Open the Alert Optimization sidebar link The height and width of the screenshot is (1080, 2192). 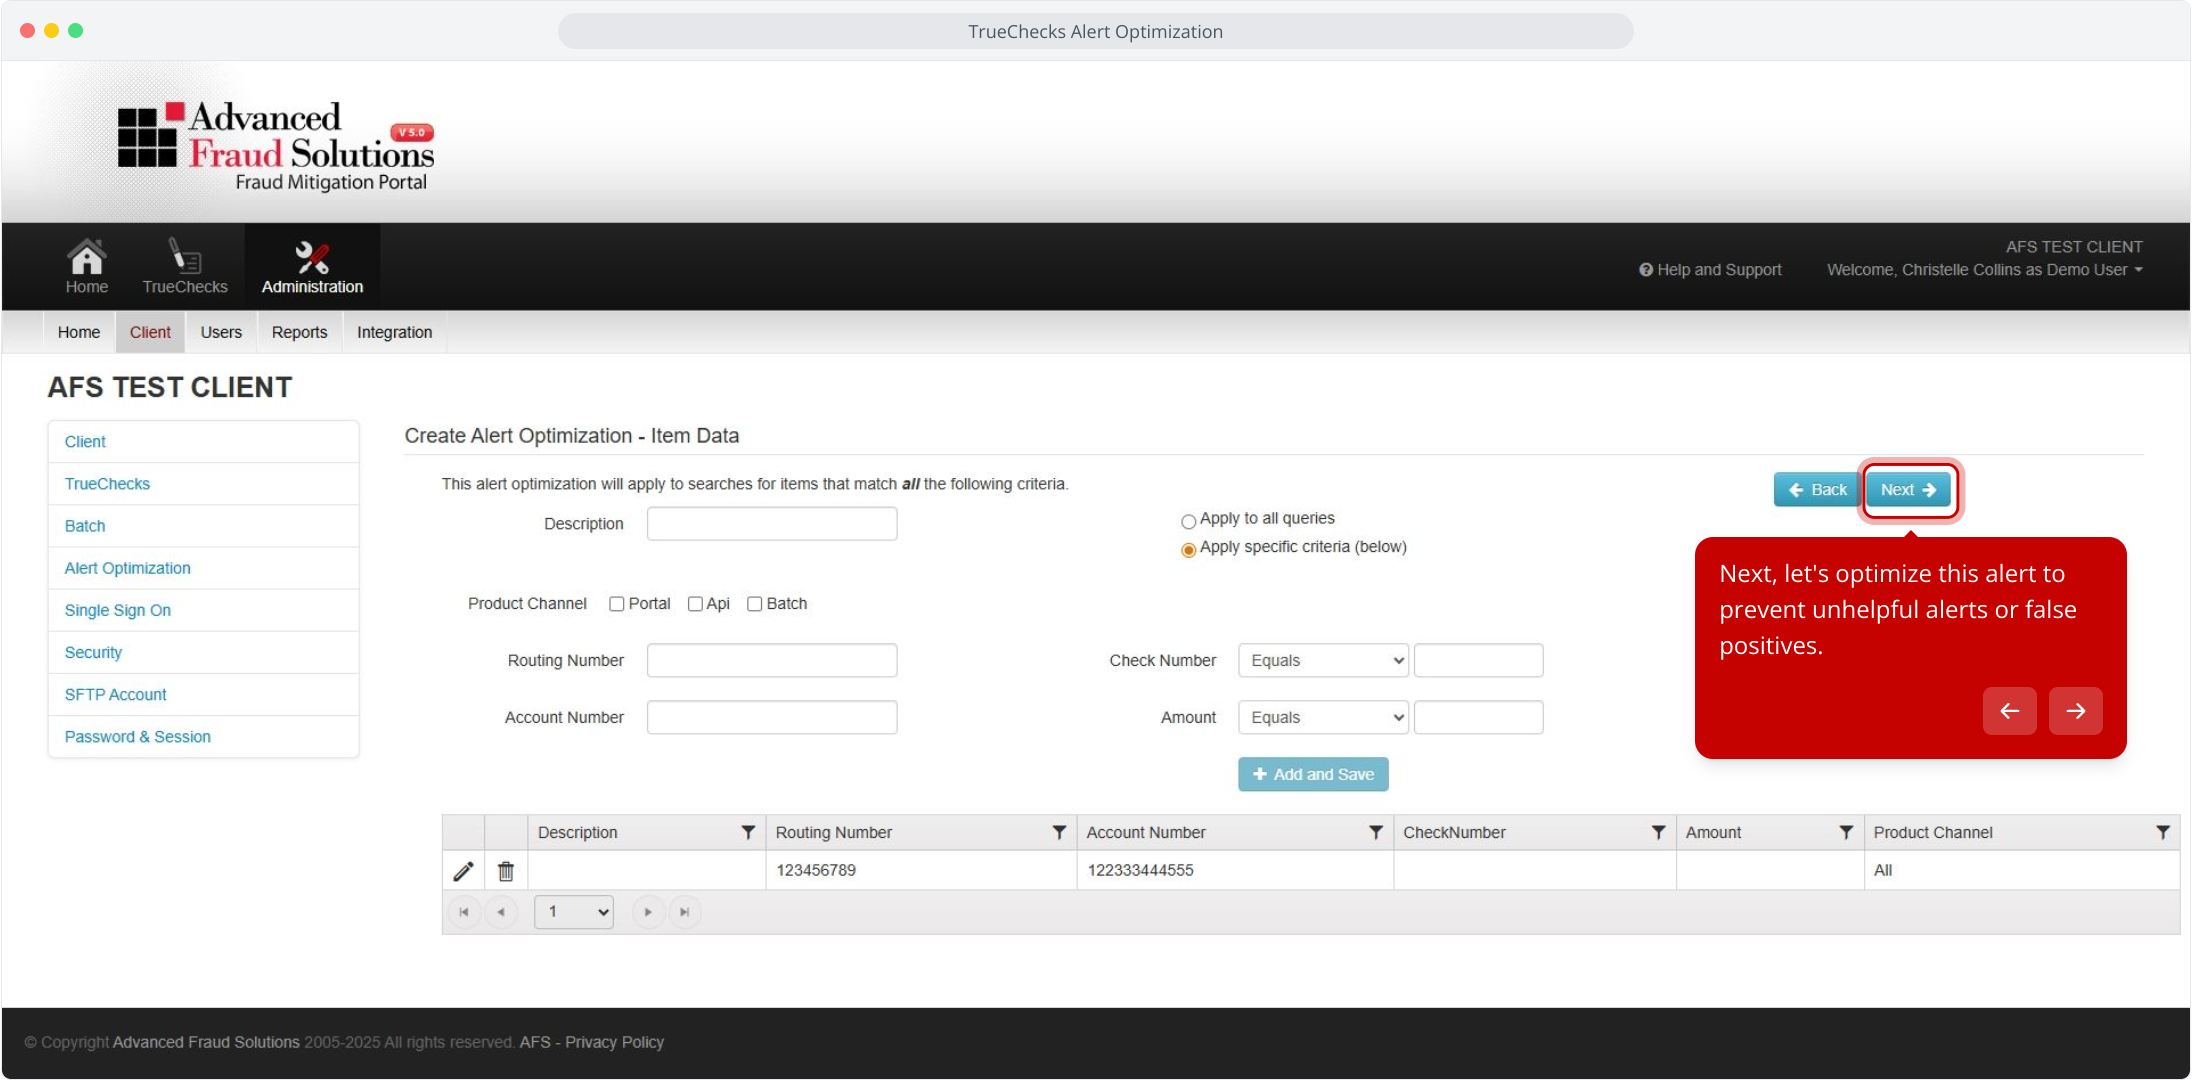coord(127,568)
